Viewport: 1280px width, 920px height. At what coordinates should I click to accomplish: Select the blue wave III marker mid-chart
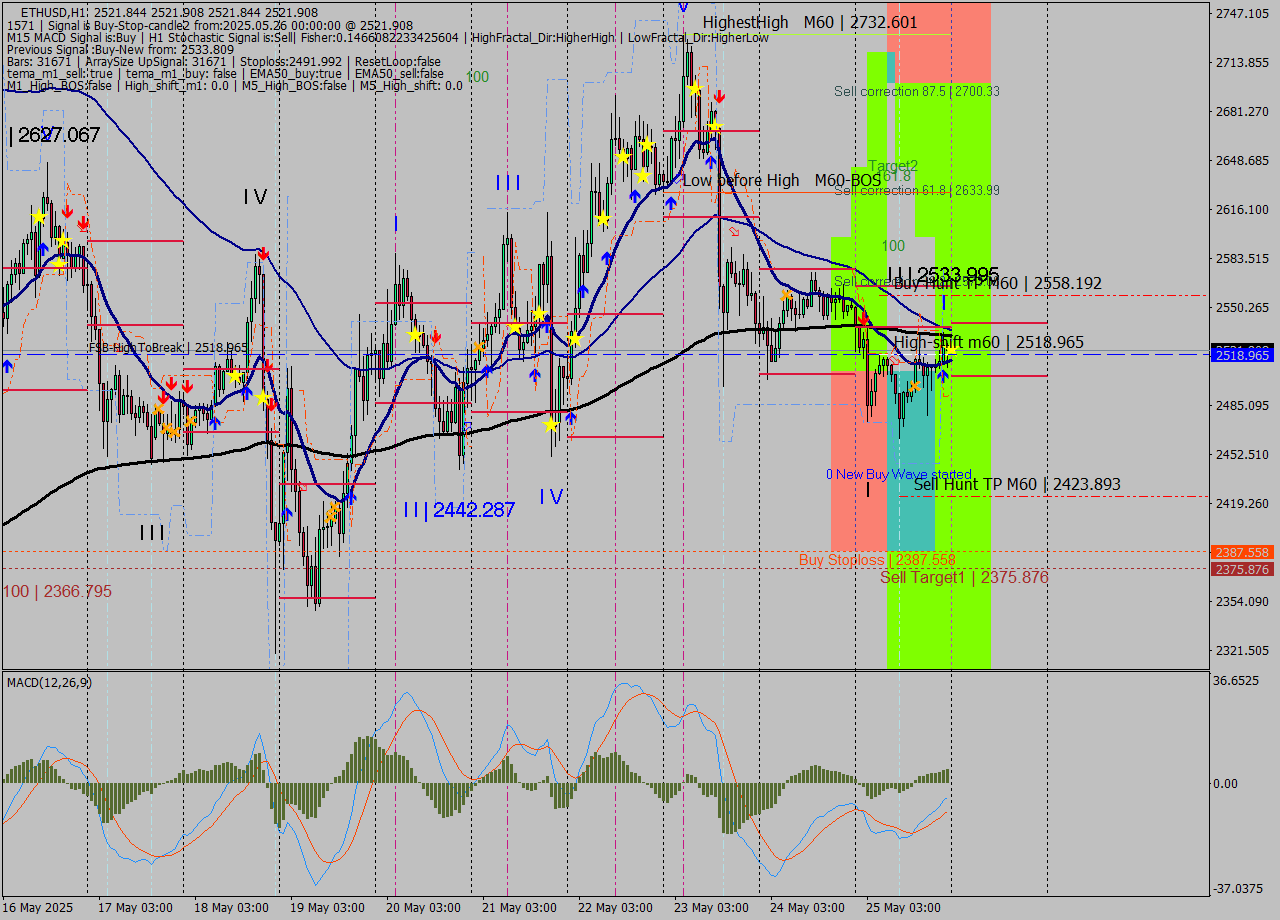[x=508, y=183]
